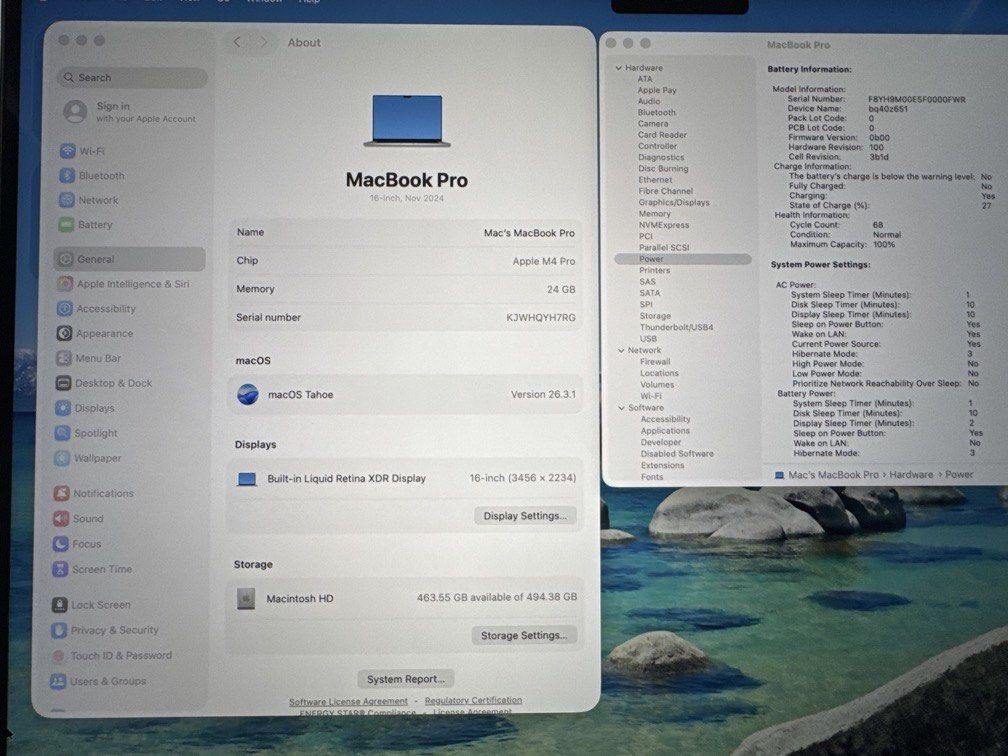Select Camera in System Report

pos(653,124)
